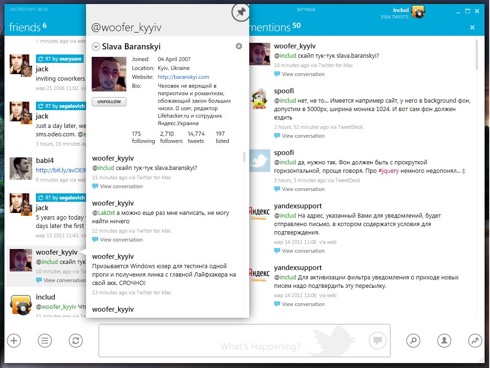
Task: Open babl4 avatar in friends column
Action: pos(20,168)
